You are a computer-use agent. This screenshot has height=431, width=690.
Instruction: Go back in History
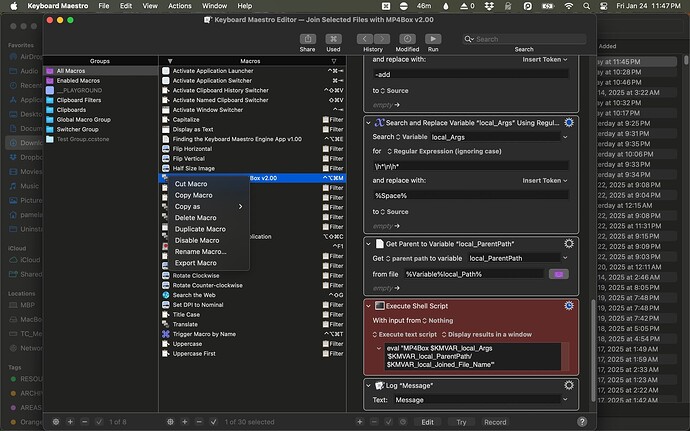coord(365,39)
